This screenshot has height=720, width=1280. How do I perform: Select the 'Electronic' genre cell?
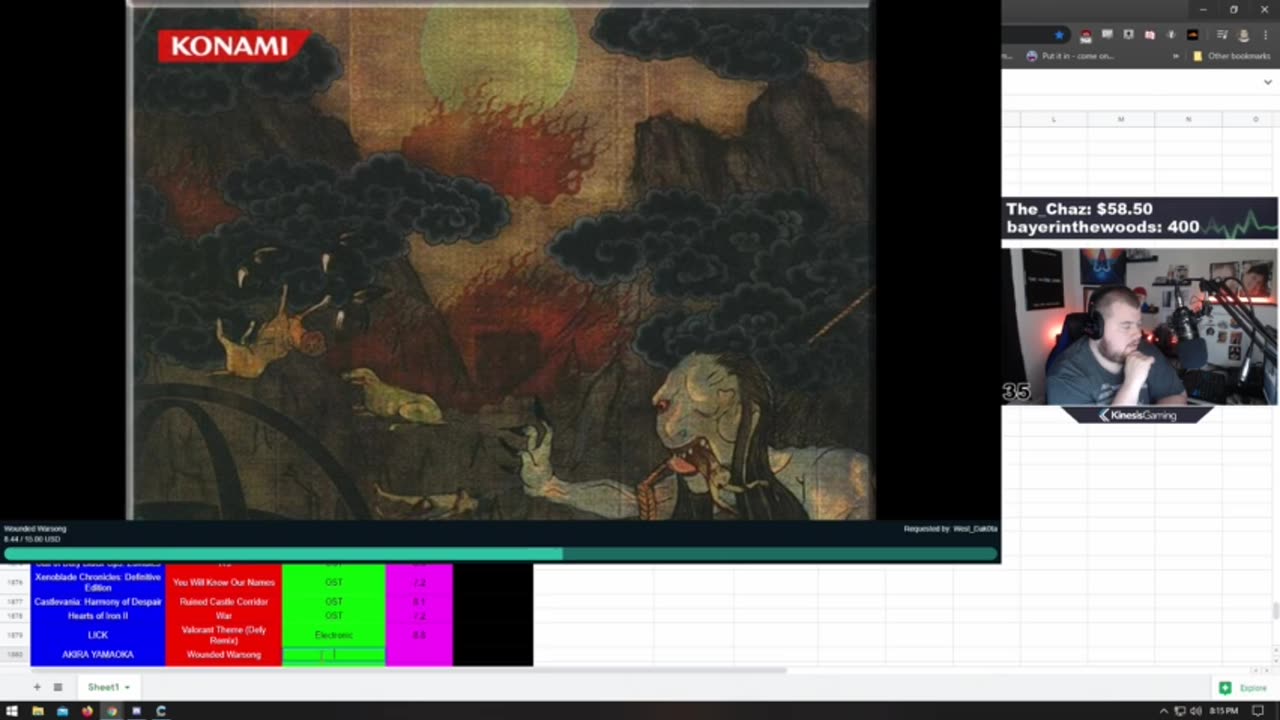pos(334,635)
